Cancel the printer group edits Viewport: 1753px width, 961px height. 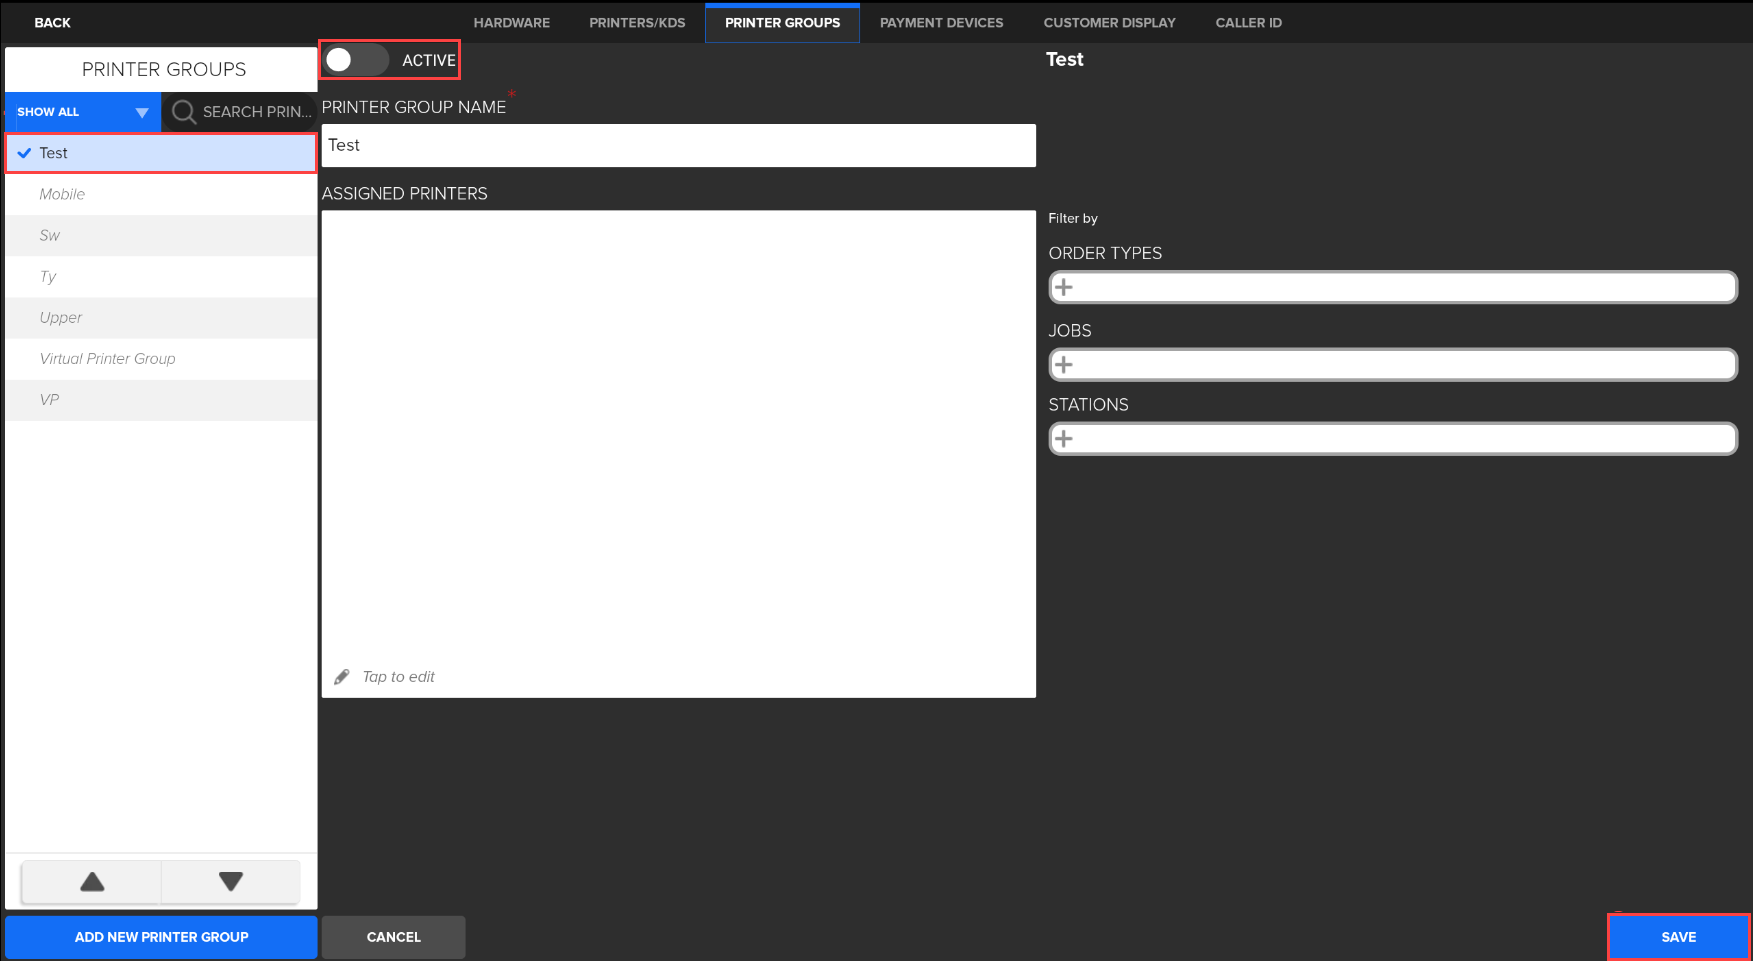pyautogui.click(x=393, y=937)
